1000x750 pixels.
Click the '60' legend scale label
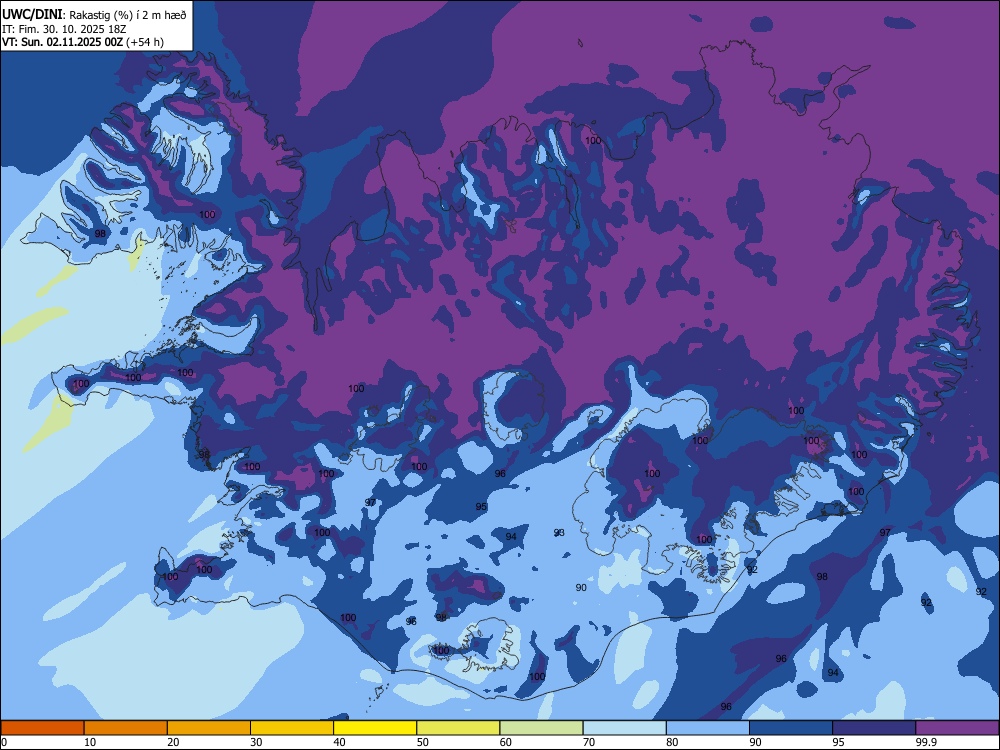[506, 742]
